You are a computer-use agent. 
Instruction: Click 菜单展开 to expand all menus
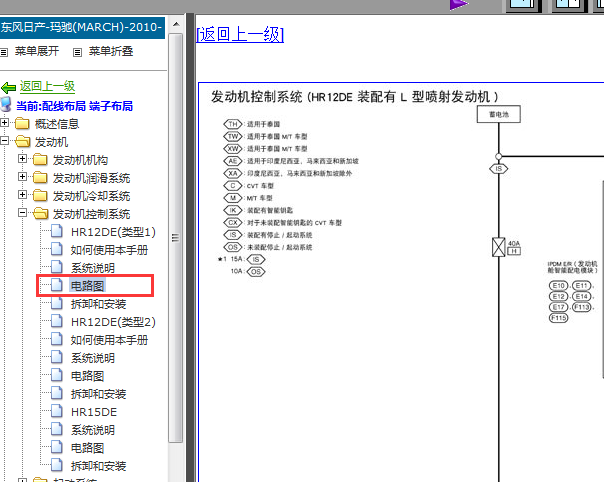(x=37, y=51)
